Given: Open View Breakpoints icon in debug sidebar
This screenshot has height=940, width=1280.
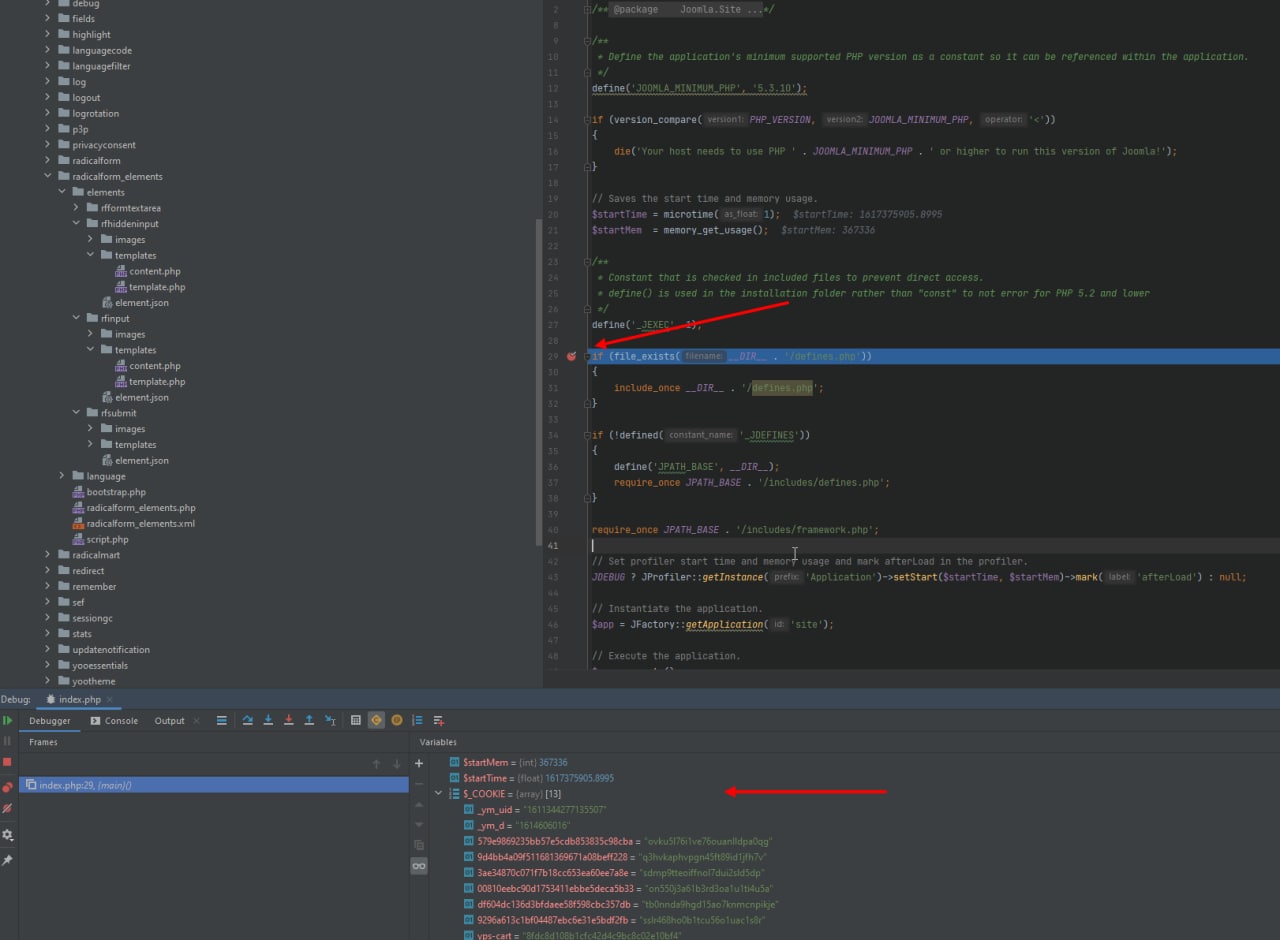Looking at the screenshot, I should (7, 787).
